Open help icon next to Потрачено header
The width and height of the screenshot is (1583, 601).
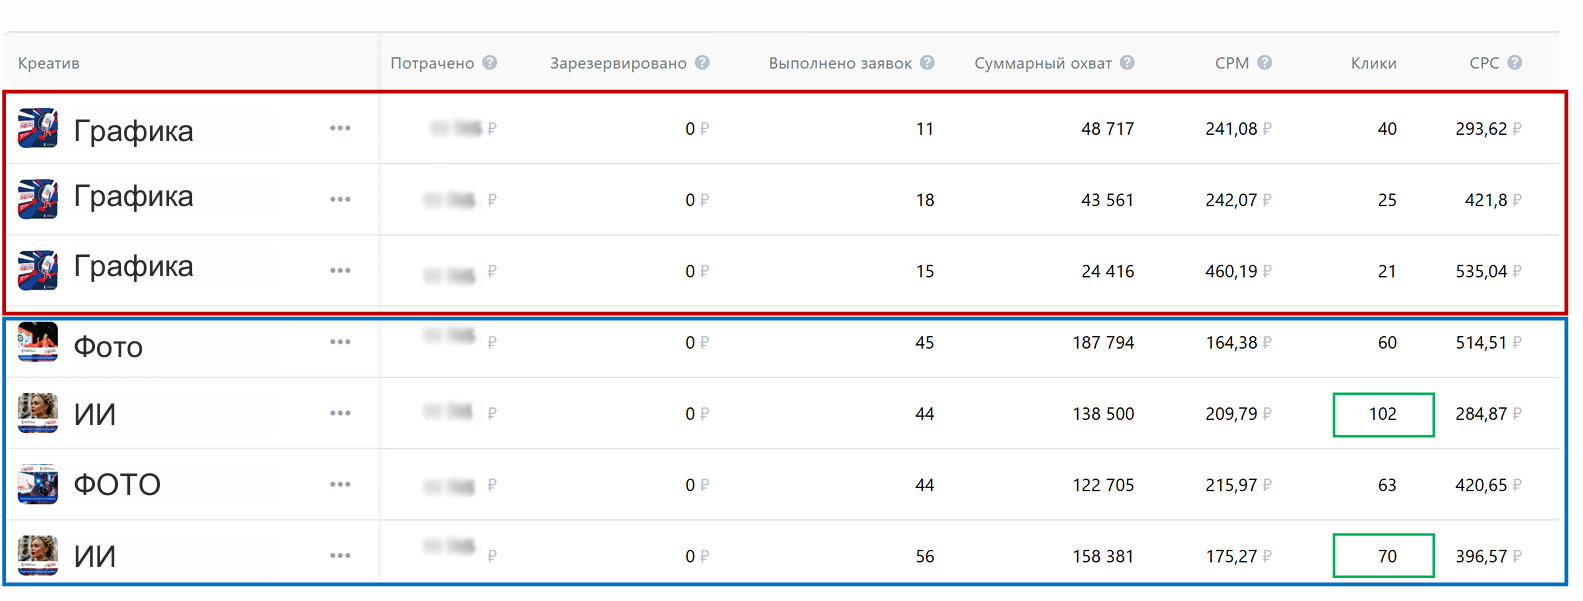click(x=490, y=62)
